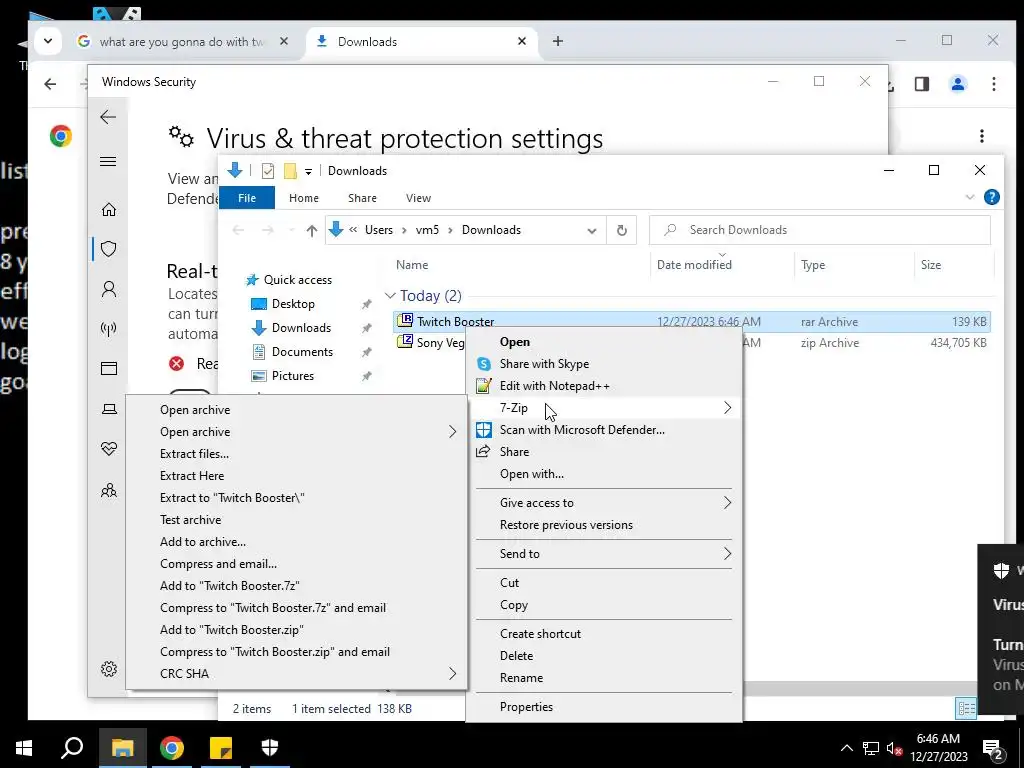Open Explorer View ribbon tab
The image size is (1024, 768).
tap(418, 198)
